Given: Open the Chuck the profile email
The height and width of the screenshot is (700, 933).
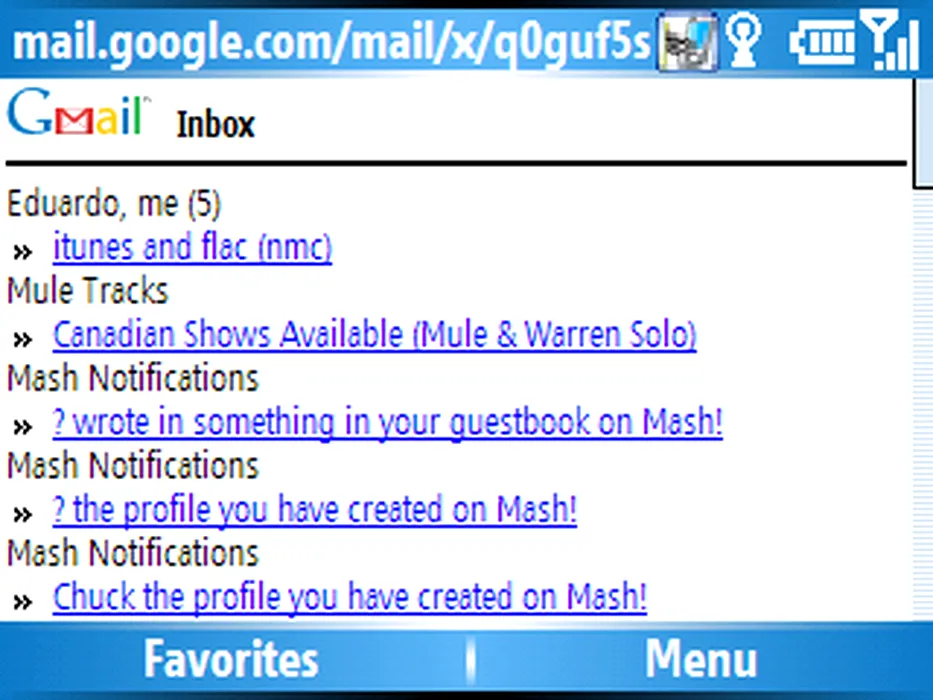Looking at the screenshot, I should [350, 597].
